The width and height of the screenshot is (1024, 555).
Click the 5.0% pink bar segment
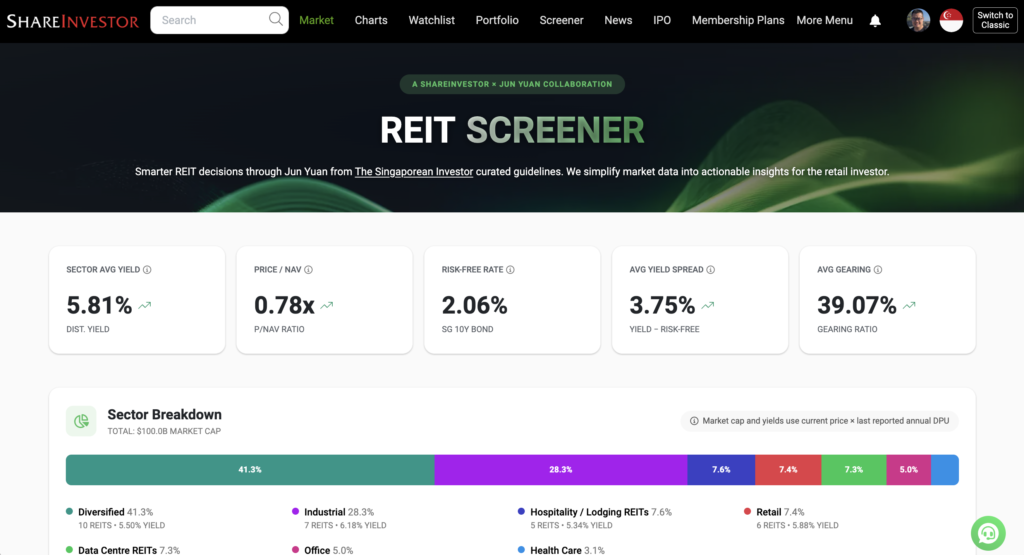click(x=908, y=470)
